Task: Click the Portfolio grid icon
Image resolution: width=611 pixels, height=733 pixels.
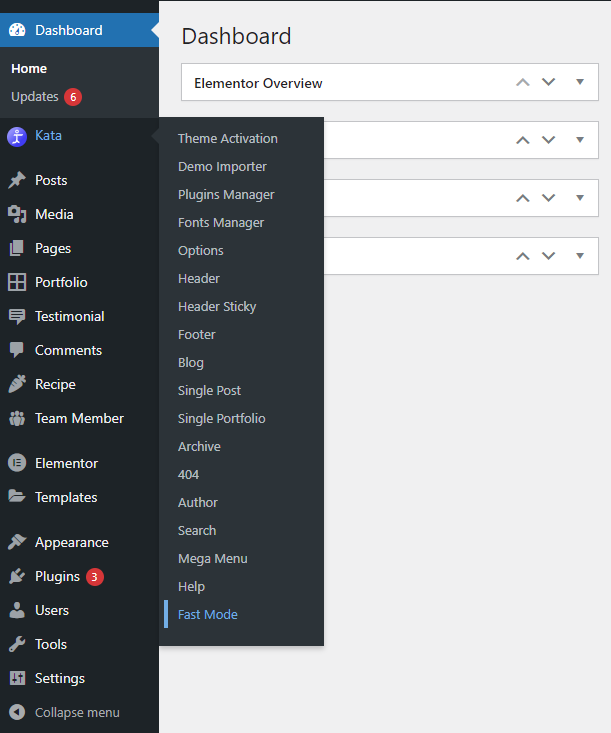Action: (x=17, y=282)
